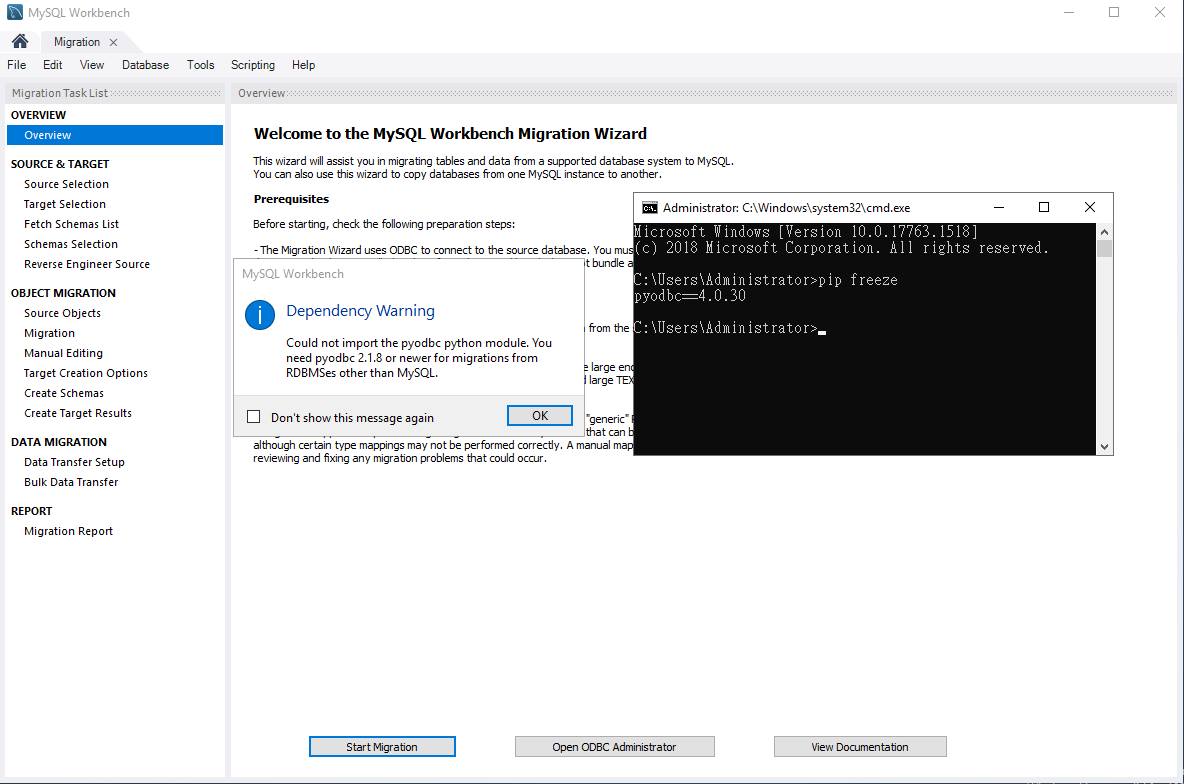1184x784 pixels.
Task: Open the File menu
Action: coord(17,65)
